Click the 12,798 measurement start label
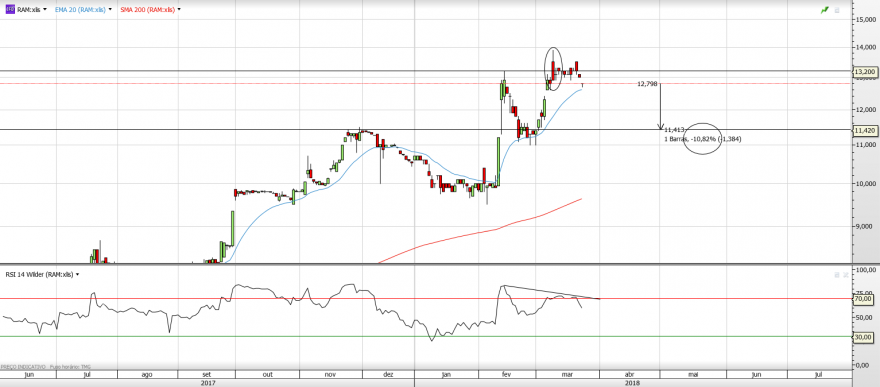Viewport: 880px width, 387px height. (x=647, y=84)
